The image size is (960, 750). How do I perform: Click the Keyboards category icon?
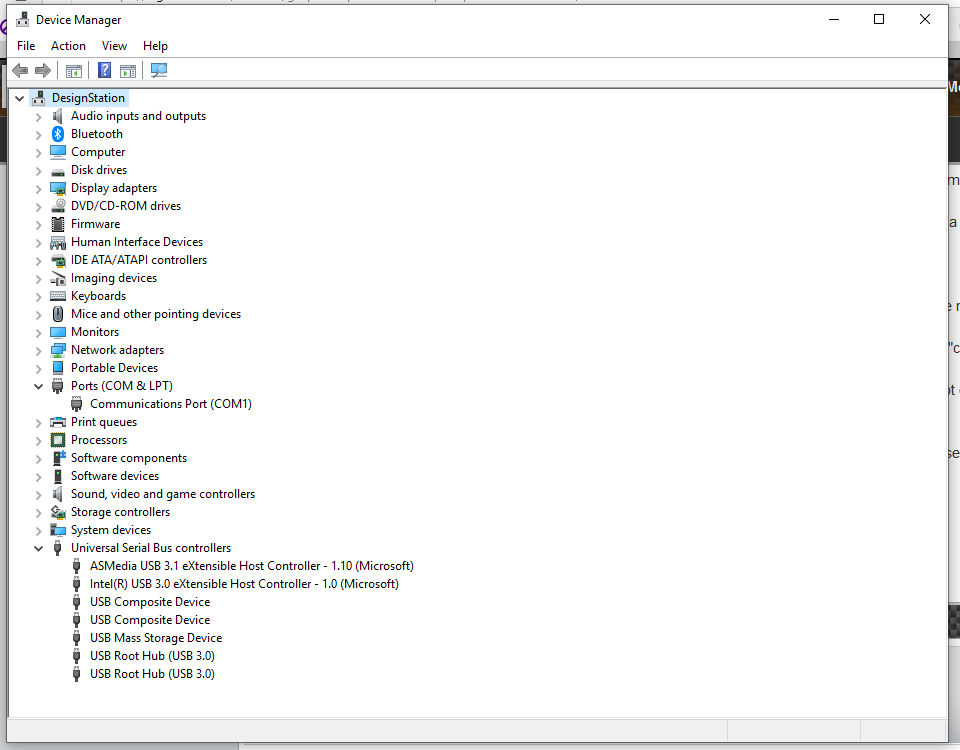tap(58, 296)
